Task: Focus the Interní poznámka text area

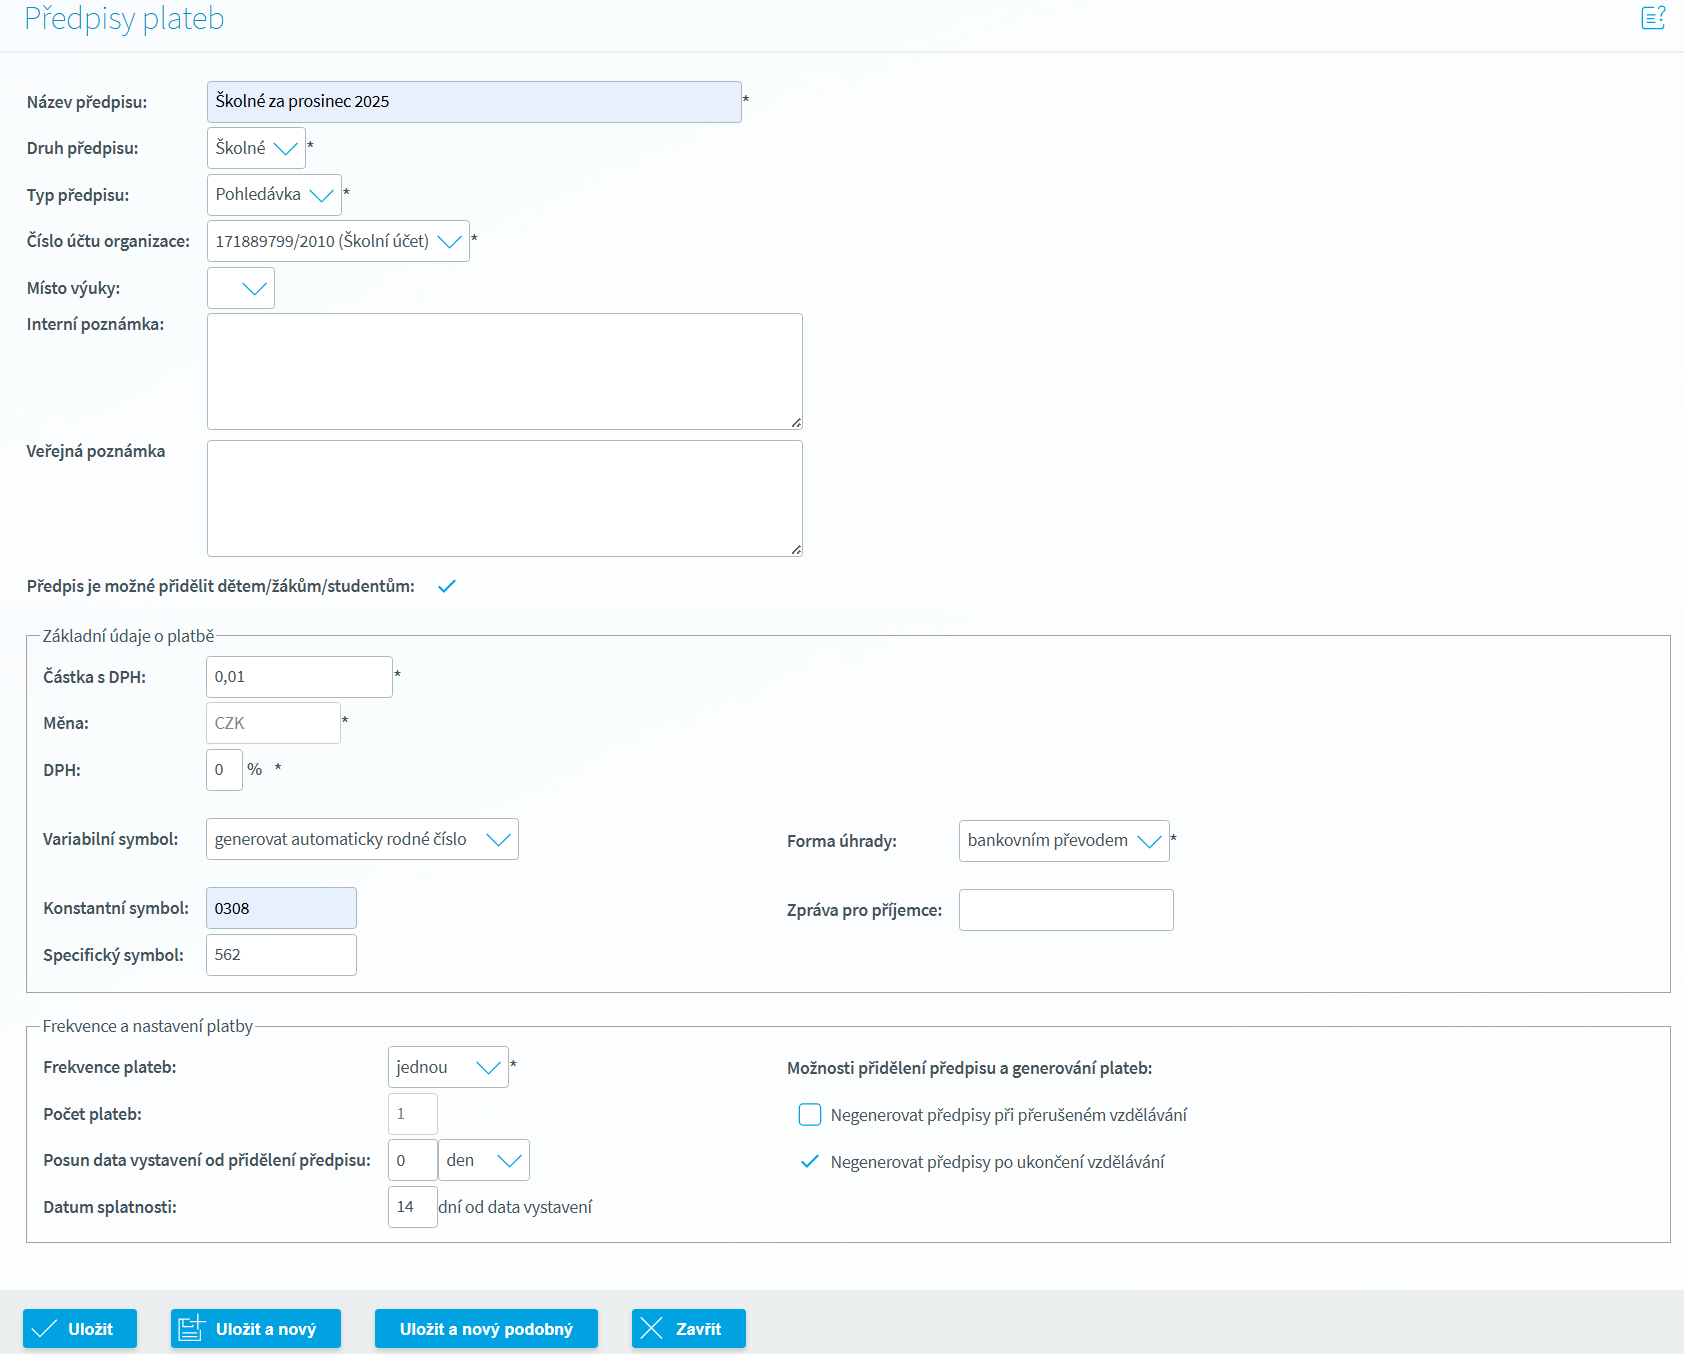Action: point(504,371)
